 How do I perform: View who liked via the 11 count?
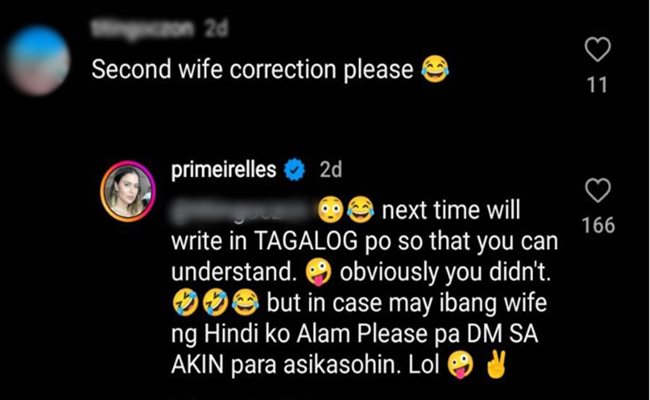[597, 85]
